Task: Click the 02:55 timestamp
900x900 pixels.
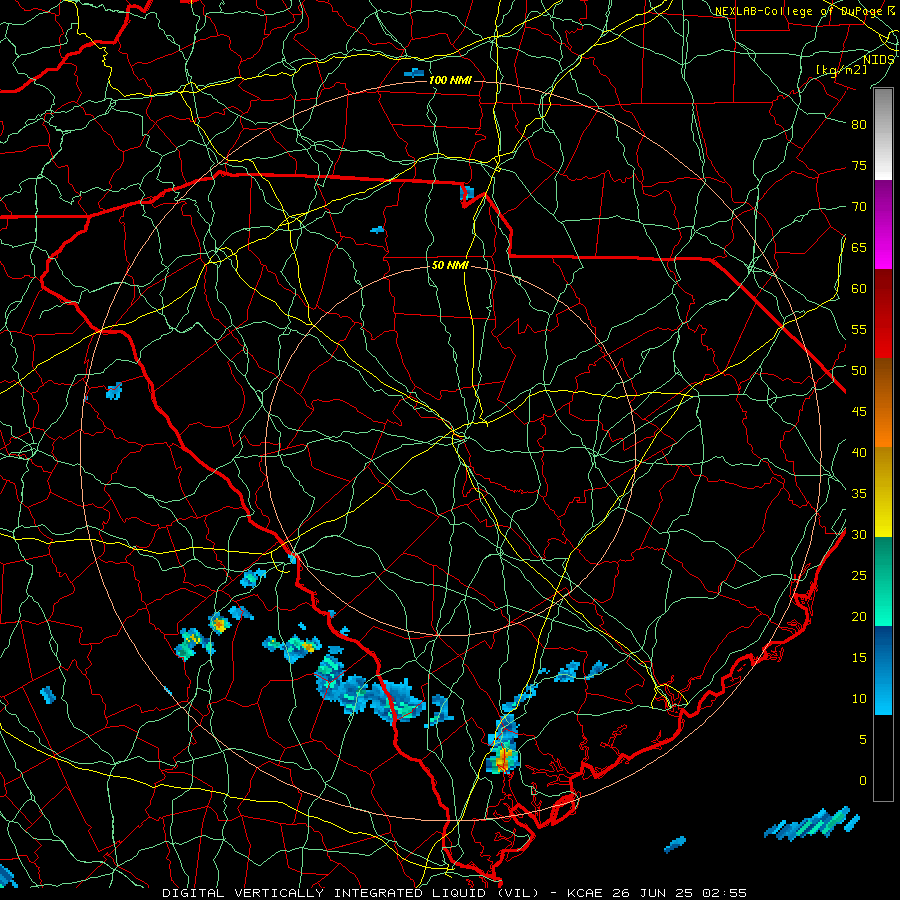Action: point(726,893)
